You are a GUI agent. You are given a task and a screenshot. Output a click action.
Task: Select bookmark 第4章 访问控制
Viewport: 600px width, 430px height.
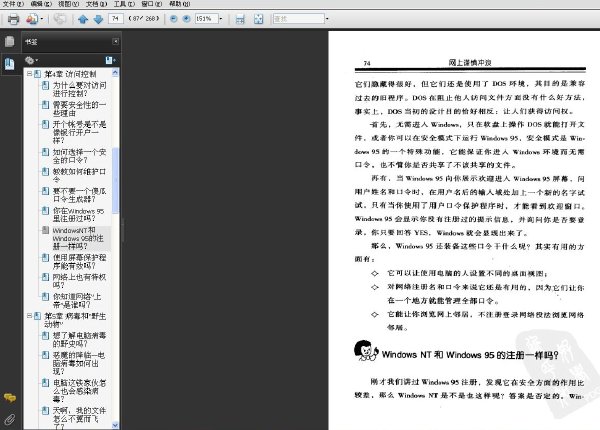coord(70,74)
